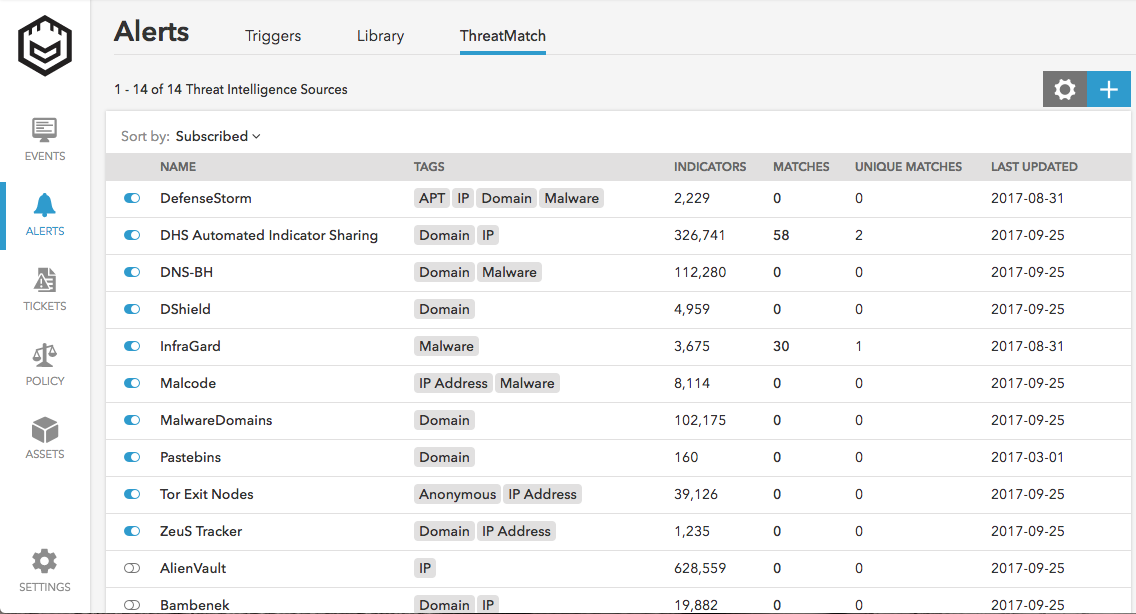The height and width of the screenshot is (614, 1136).
Task: Open the Tor Exit Nodes entry
Action: point(206,494)
